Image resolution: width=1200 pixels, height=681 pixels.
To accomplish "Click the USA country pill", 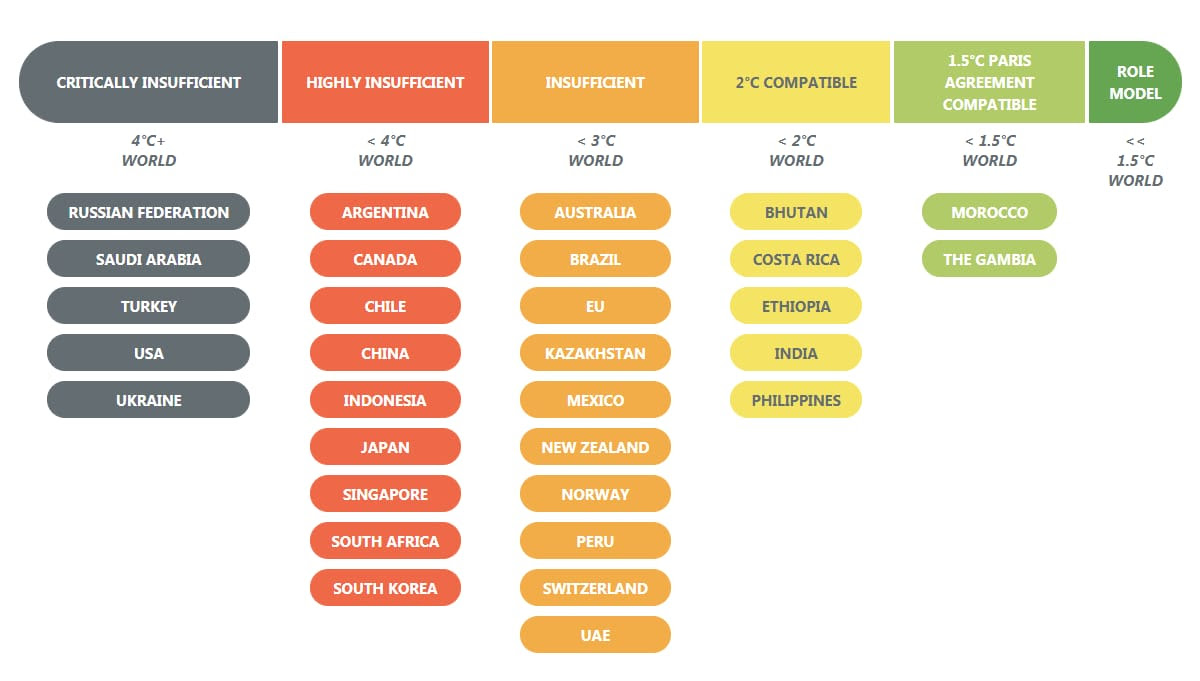I will [x=148, y=353].
